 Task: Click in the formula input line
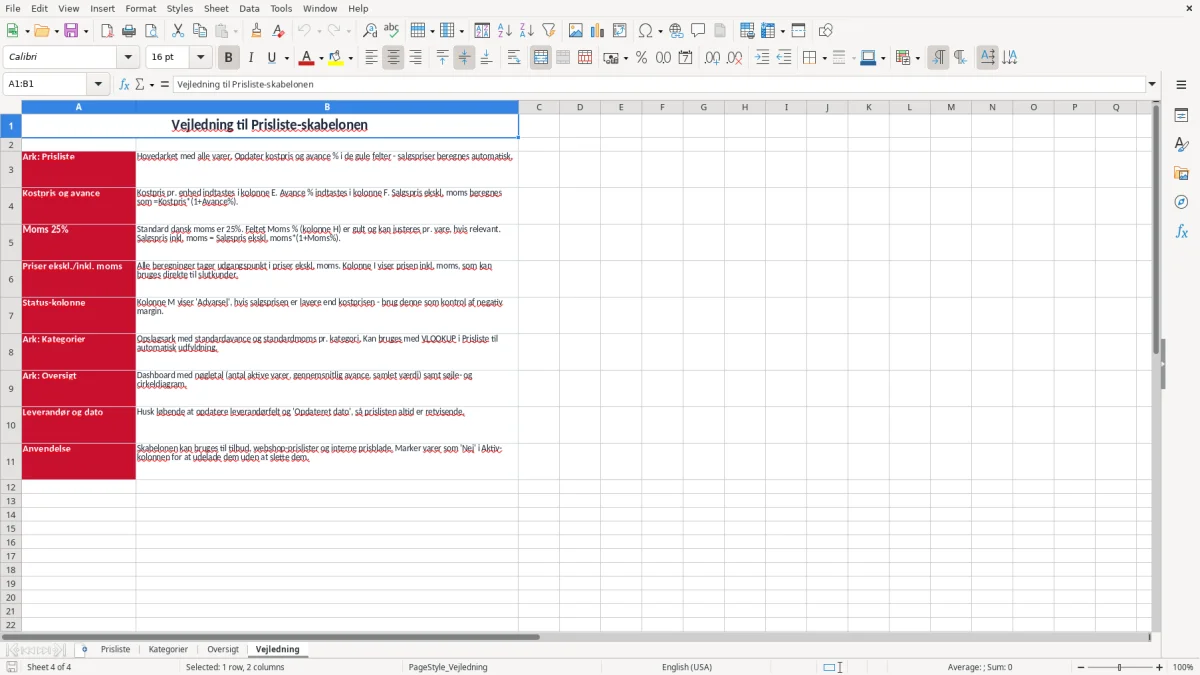tap(658, 84)
